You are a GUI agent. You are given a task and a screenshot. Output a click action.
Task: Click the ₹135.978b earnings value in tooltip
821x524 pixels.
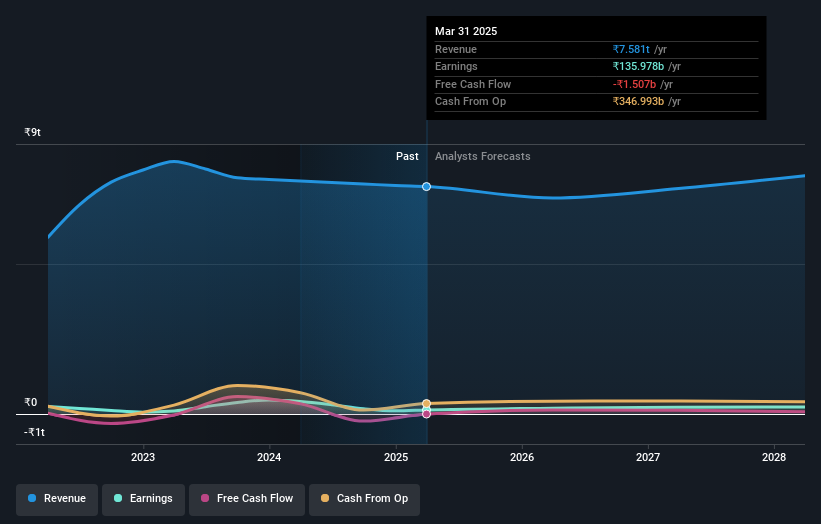click(638, 66)
